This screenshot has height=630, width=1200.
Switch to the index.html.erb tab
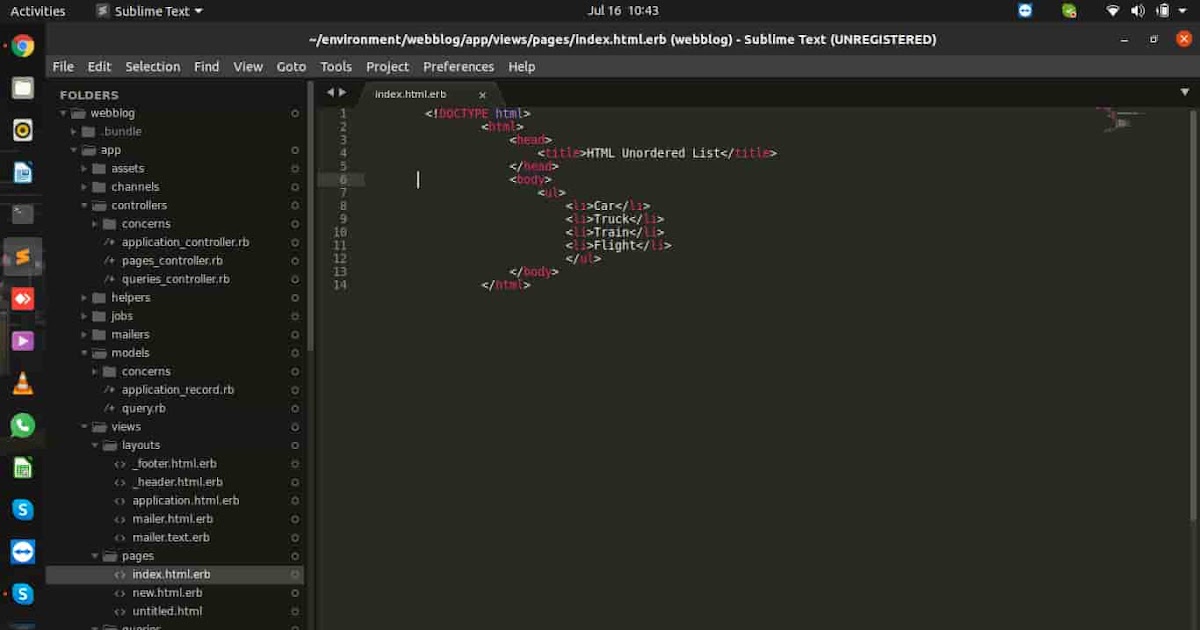[x=410, y=93]
